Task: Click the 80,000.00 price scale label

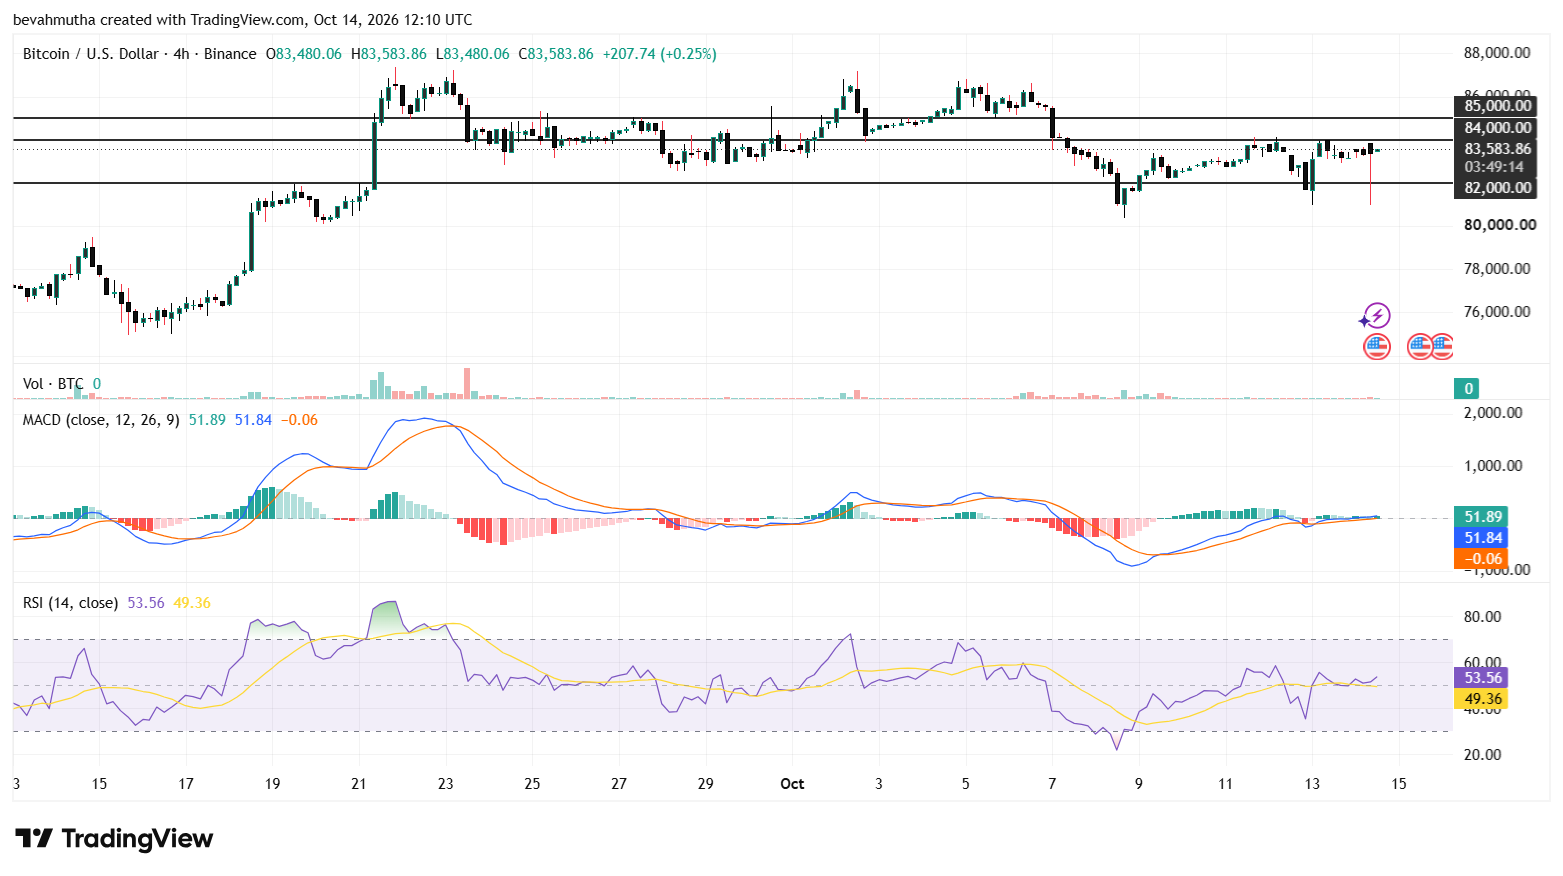Action: [1500, 225]
